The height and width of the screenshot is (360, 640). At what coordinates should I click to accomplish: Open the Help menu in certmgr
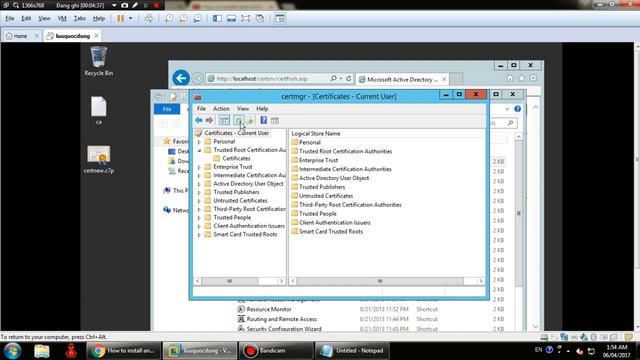262,109
